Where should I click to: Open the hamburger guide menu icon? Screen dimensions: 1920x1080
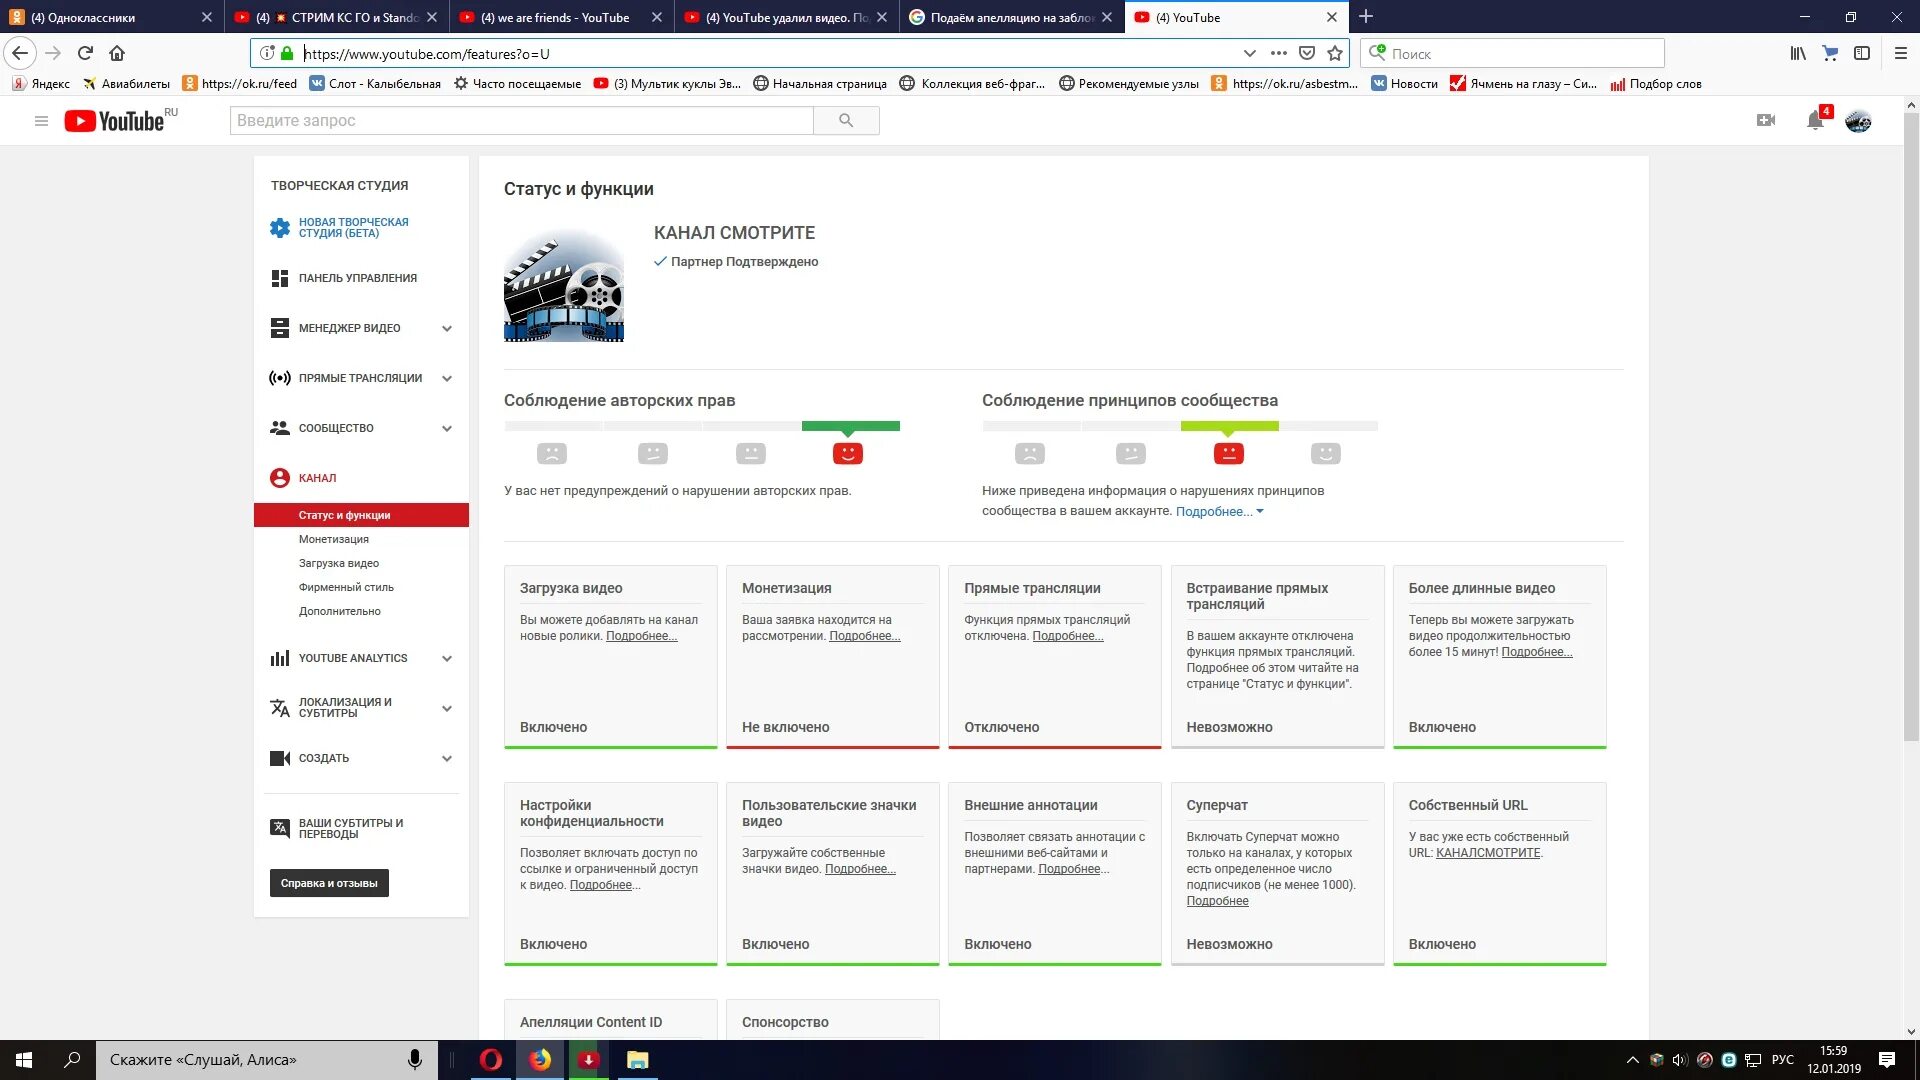point(41,121)
